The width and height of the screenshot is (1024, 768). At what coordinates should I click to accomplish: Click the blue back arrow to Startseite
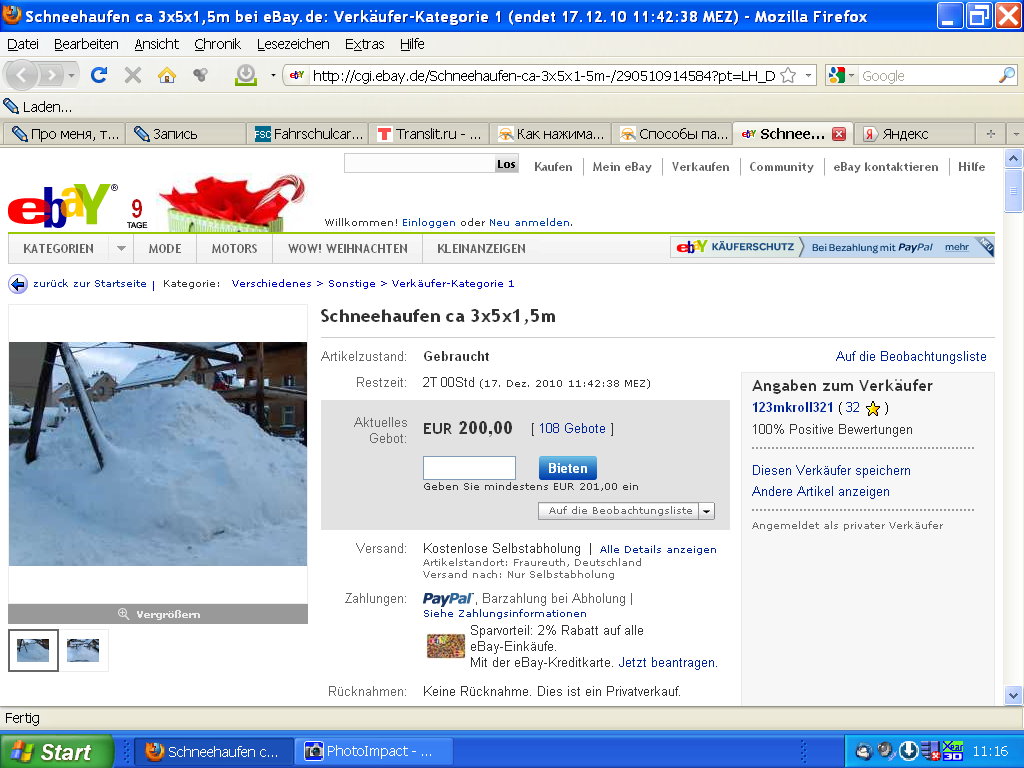[18, 284]
